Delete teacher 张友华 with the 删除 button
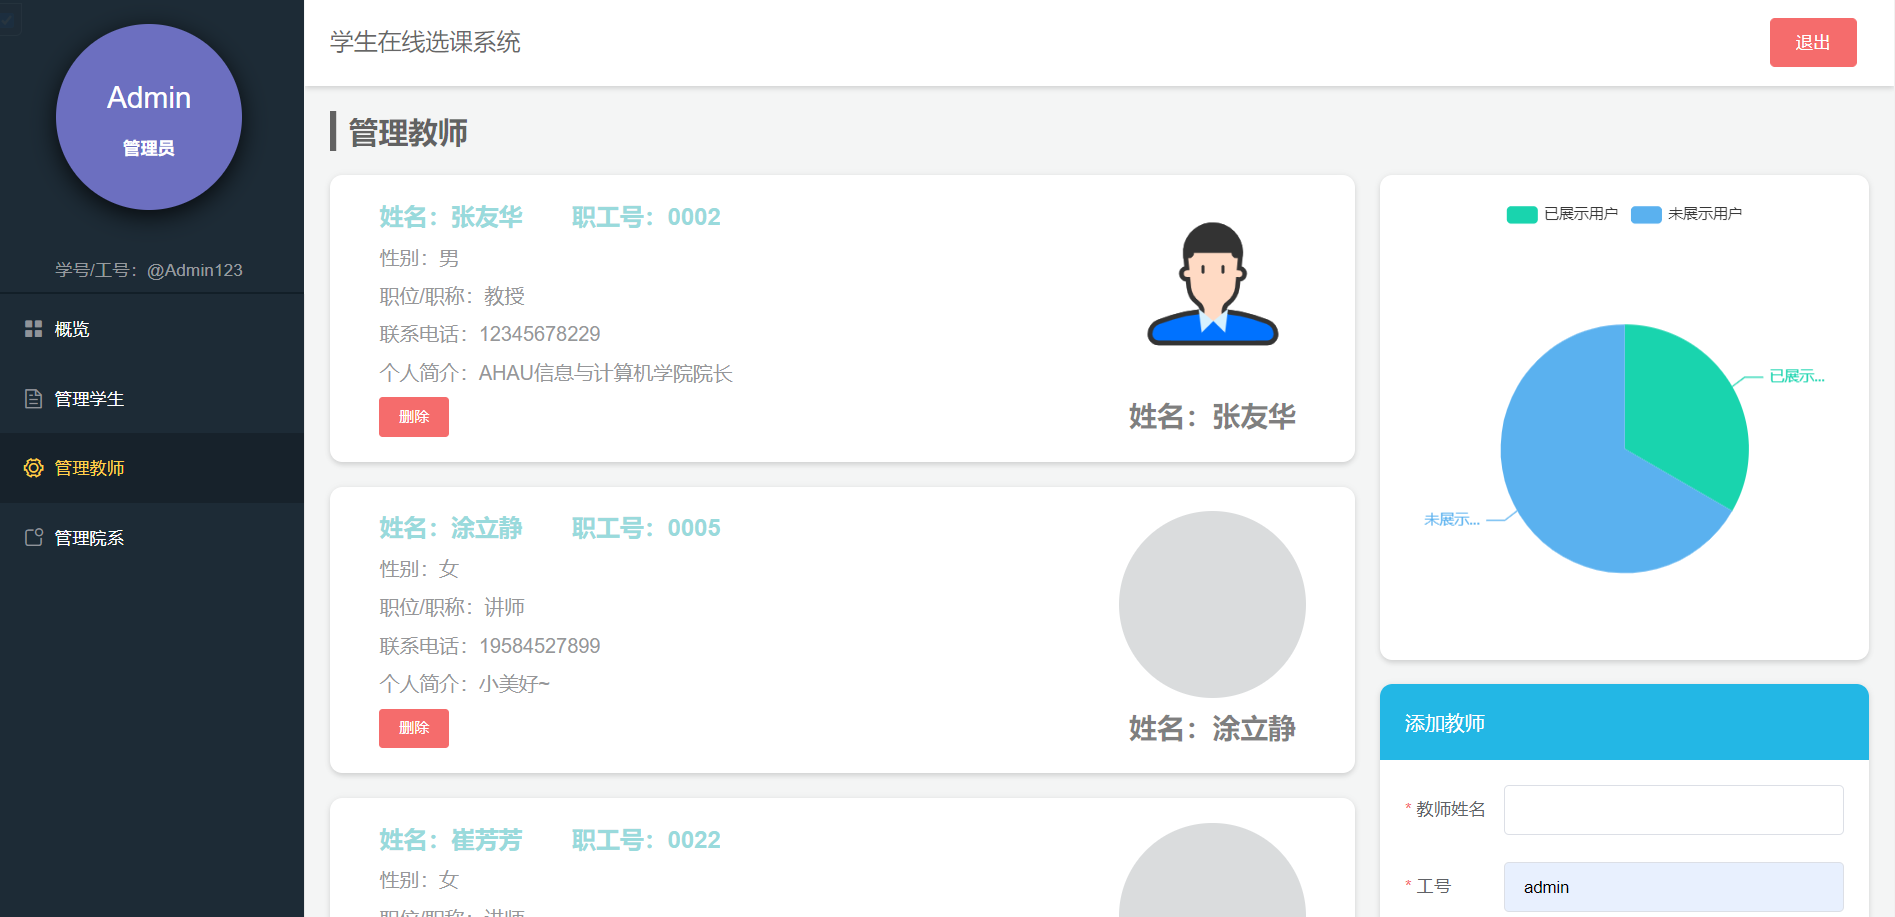This screenshot has height=917, width=1895. [x=414, y=417]
